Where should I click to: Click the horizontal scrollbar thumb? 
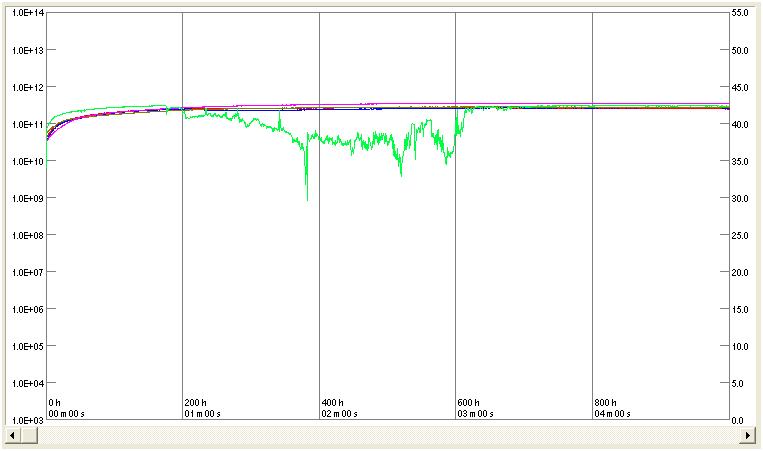pyautogui.click(x=29, y=435)
